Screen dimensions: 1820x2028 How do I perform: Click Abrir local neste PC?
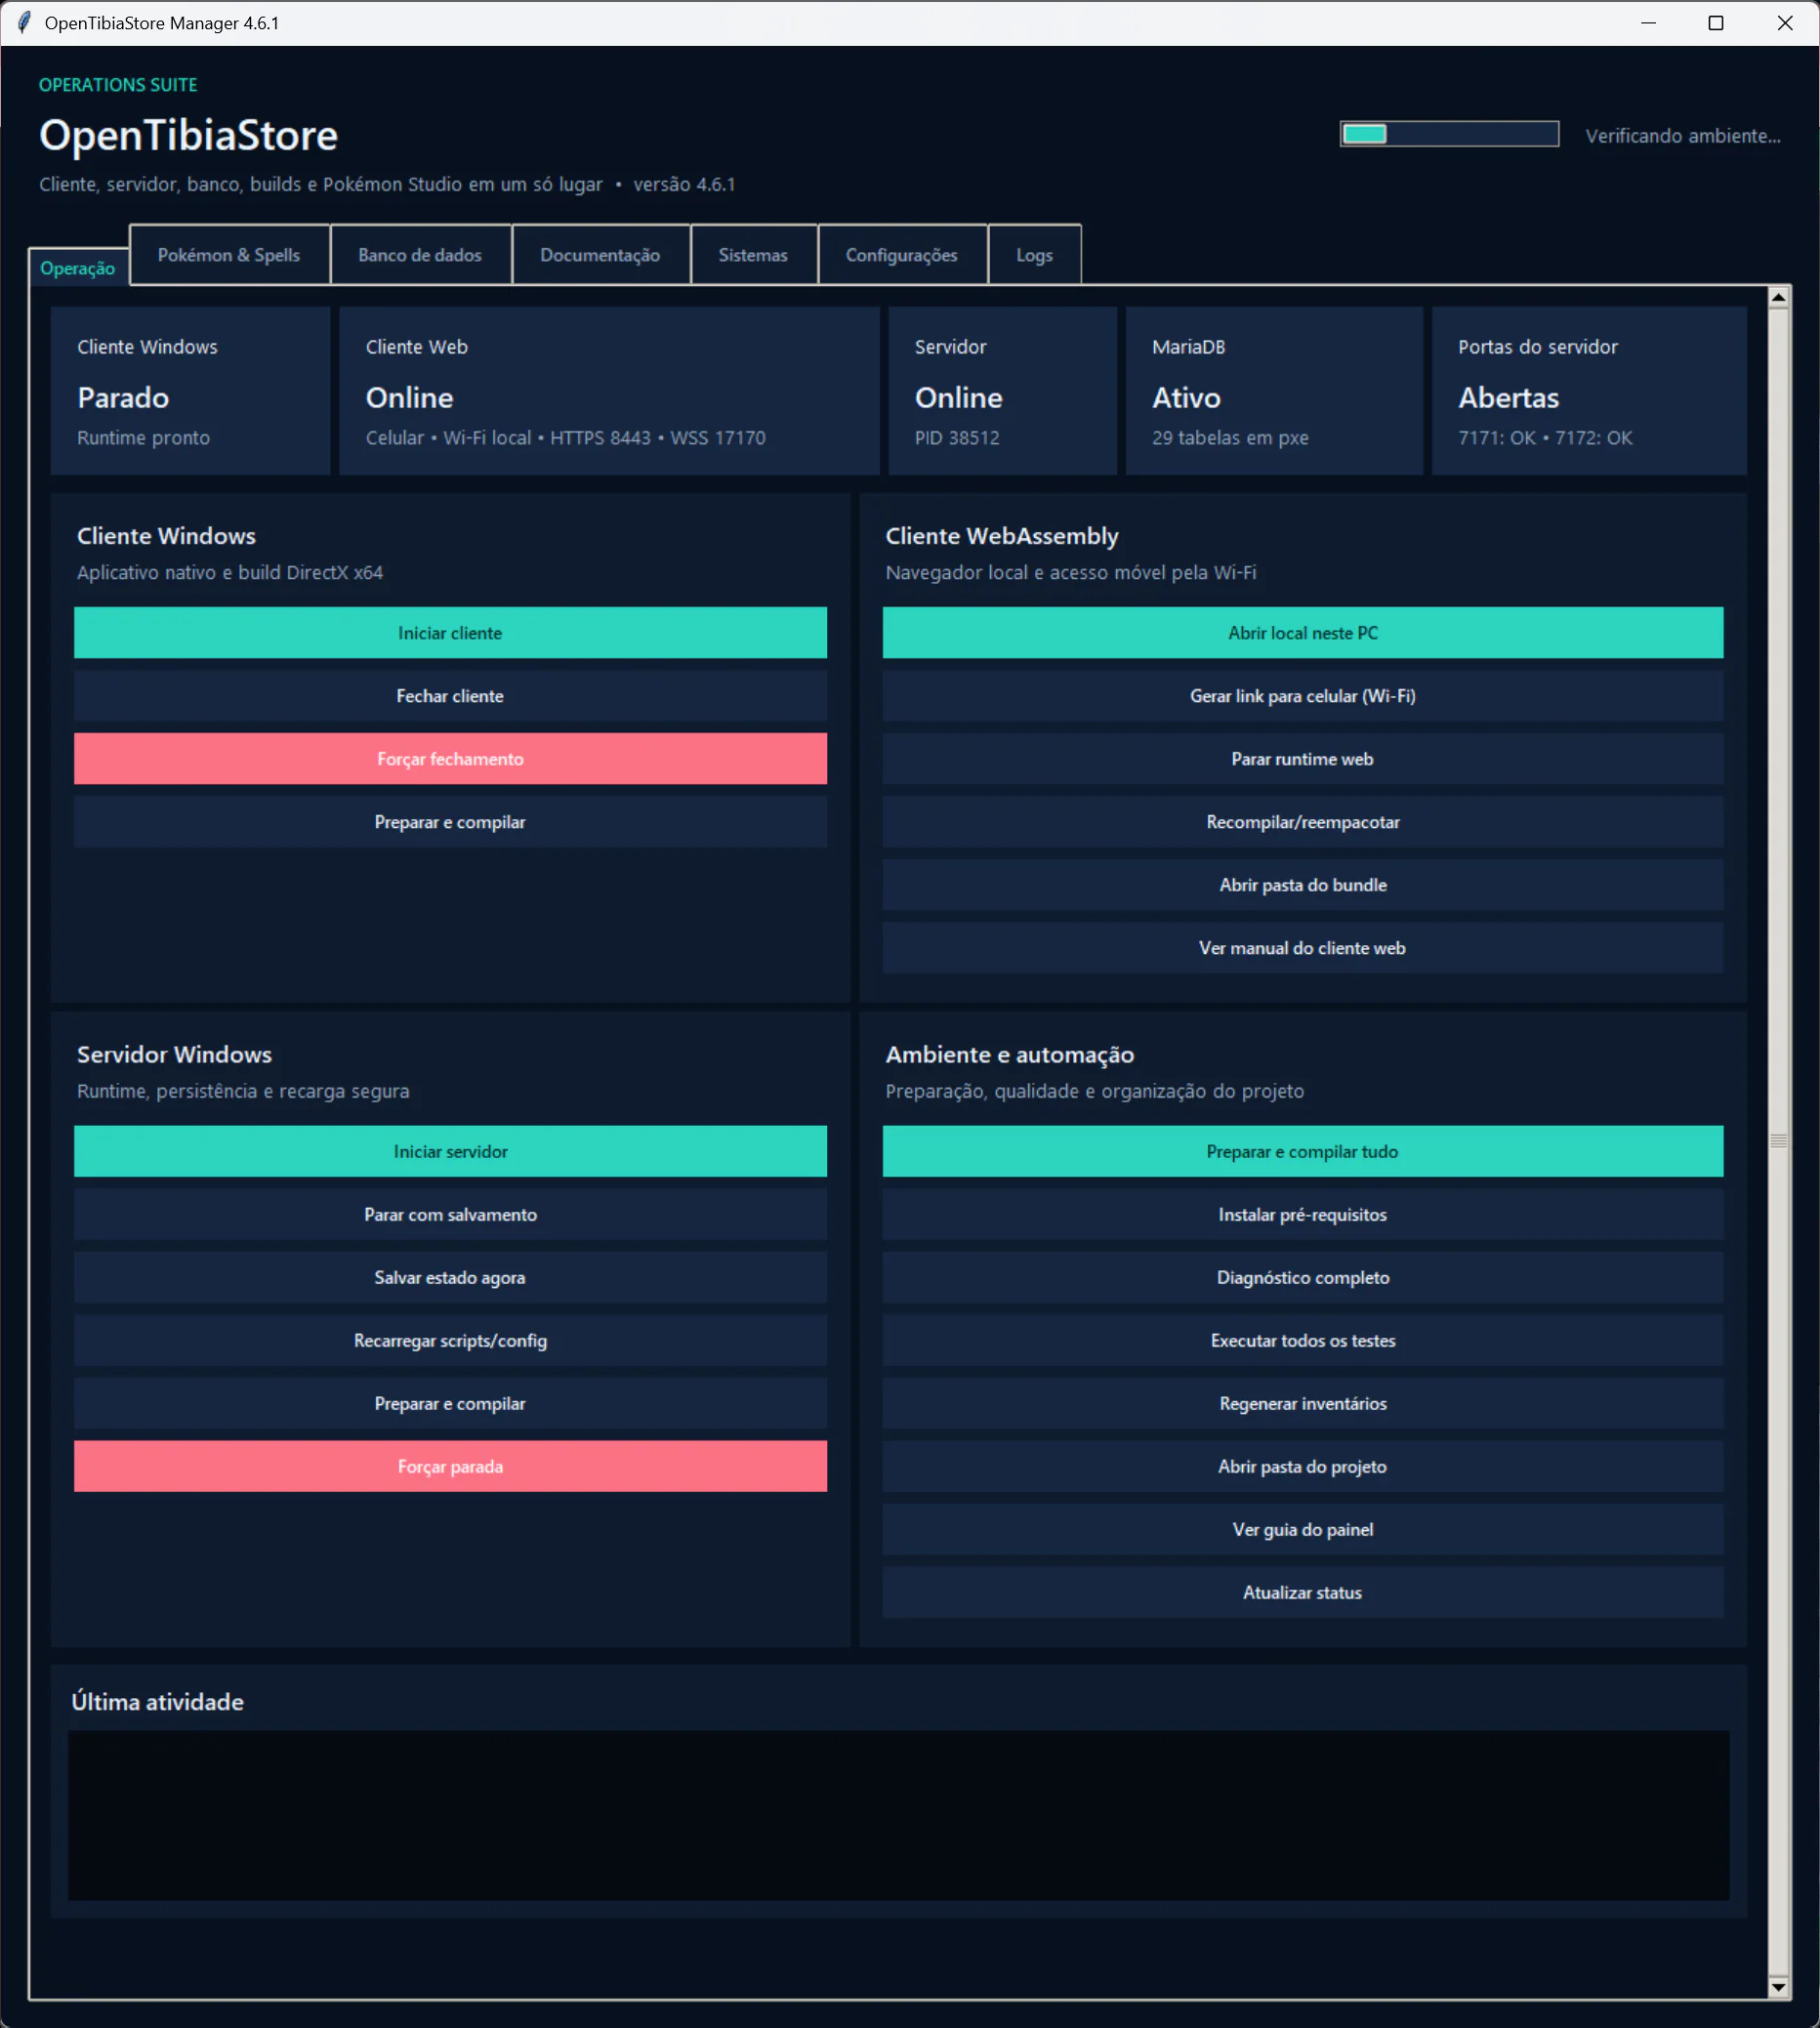point(1303,633)
